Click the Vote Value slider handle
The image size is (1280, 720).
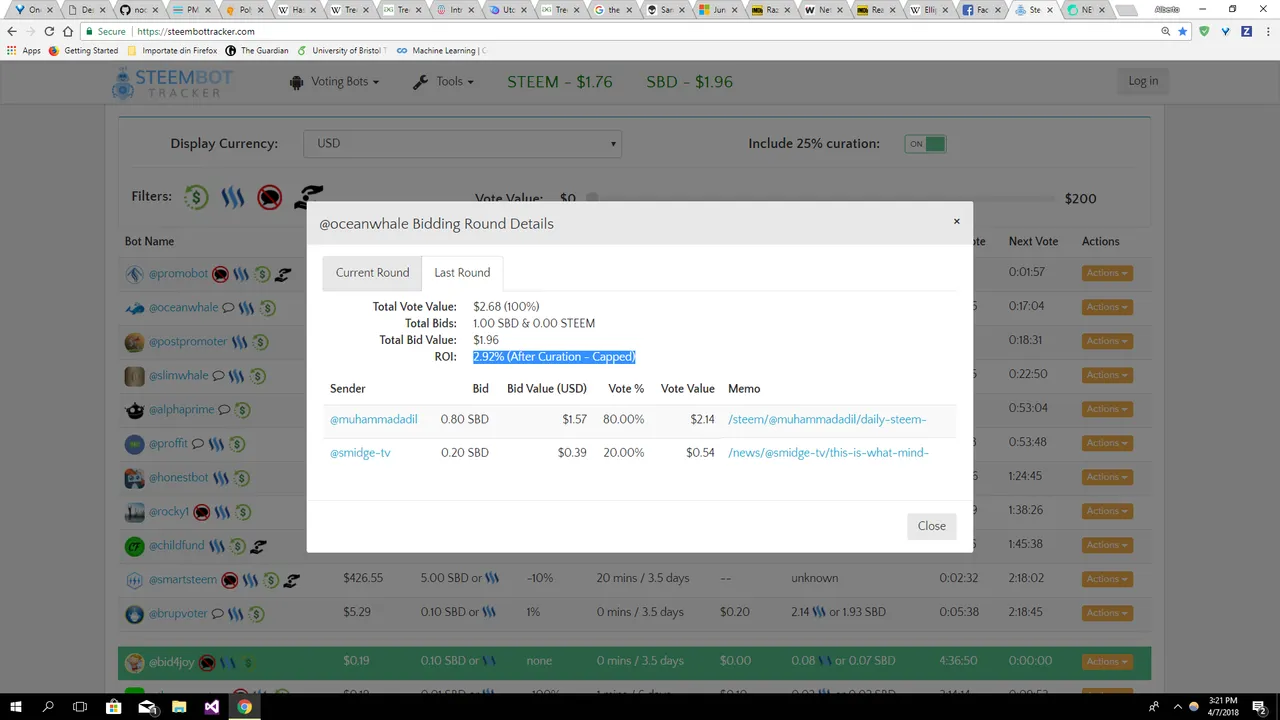coord(591,198)
